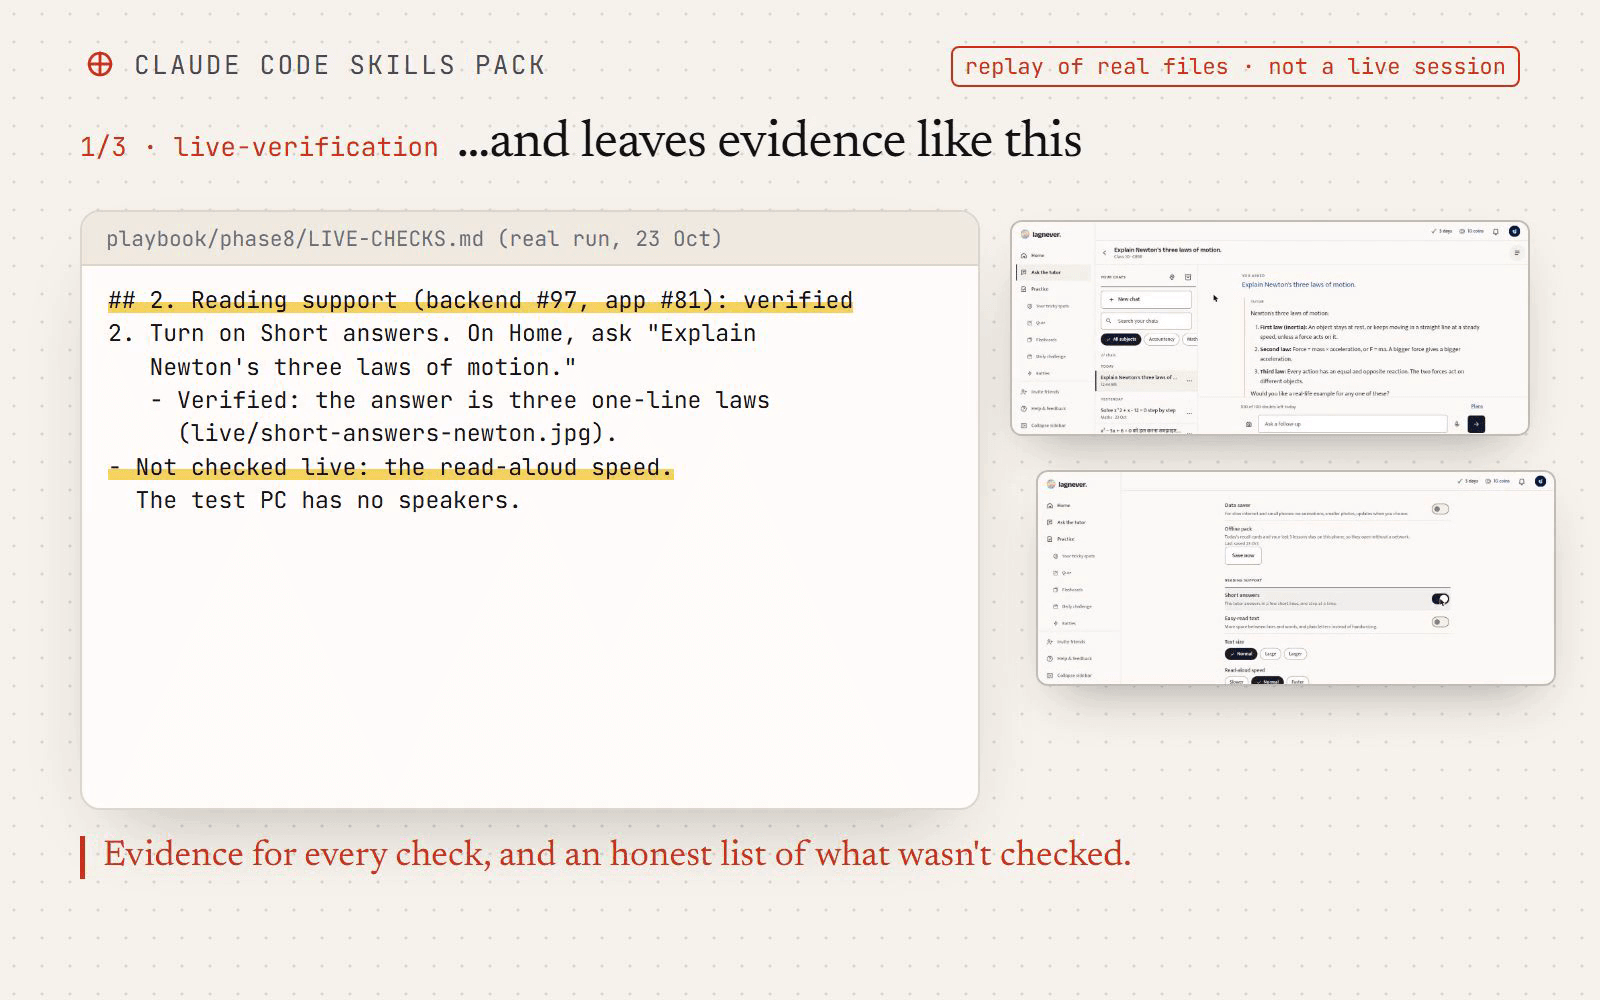Click the Claude Code Skills Pack crosshair logo
1600x1000 pixels.
click(x=100, y=65)
